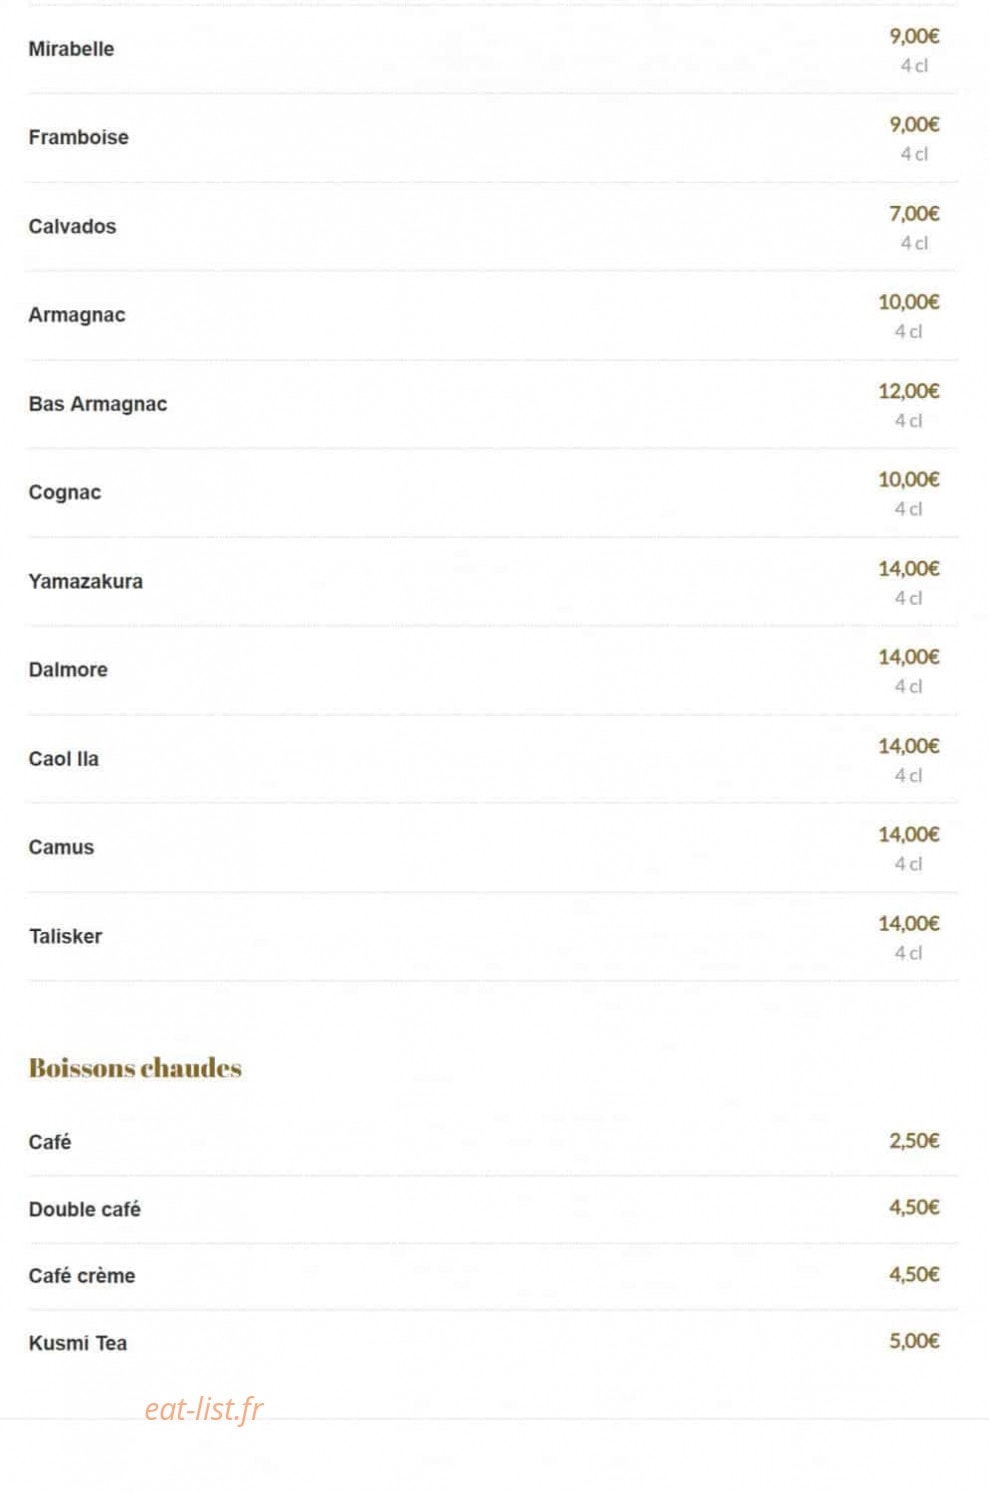Click the 12,00€ Bas Armagnac price
This screenshot has width=989, height=1492.
(909, 391)
